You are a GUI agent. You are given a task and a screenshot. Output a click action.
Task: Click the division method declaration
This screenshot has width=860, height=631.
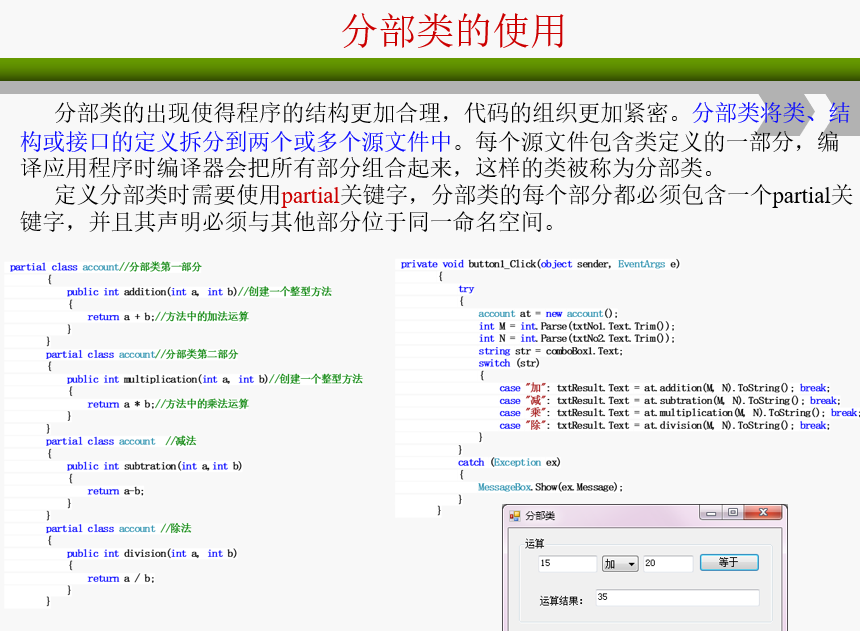pos(152,553)
